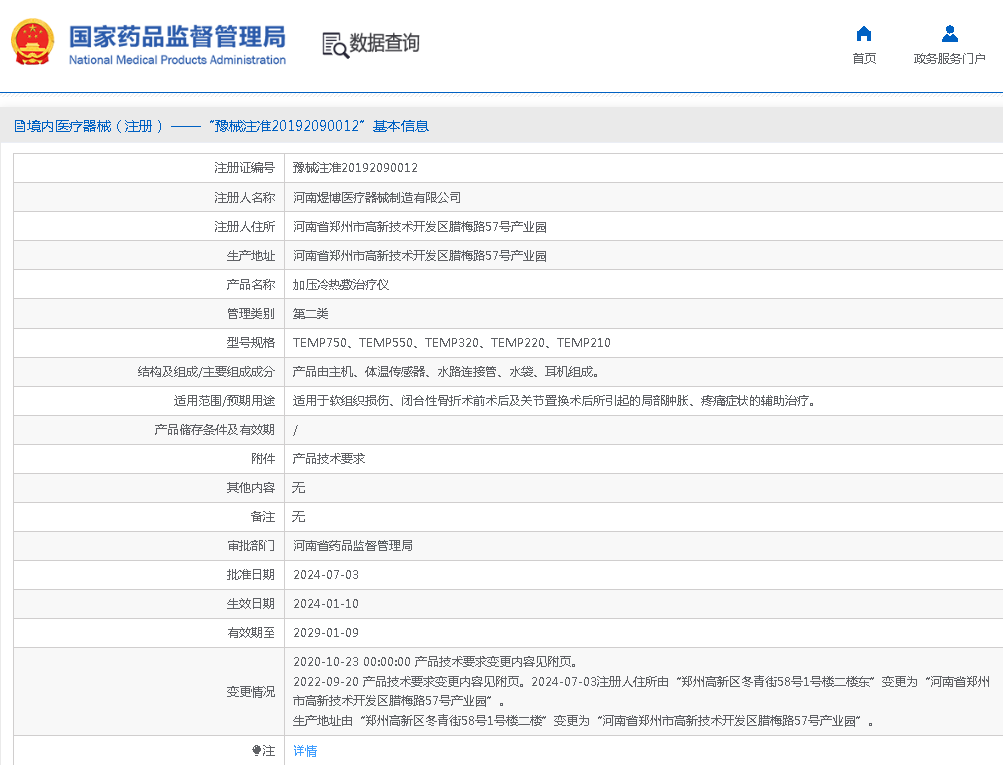Screen dimensions: 1003x765
Task: Select registration number value 豫械注准20192090012
Action: click(355, 168)
